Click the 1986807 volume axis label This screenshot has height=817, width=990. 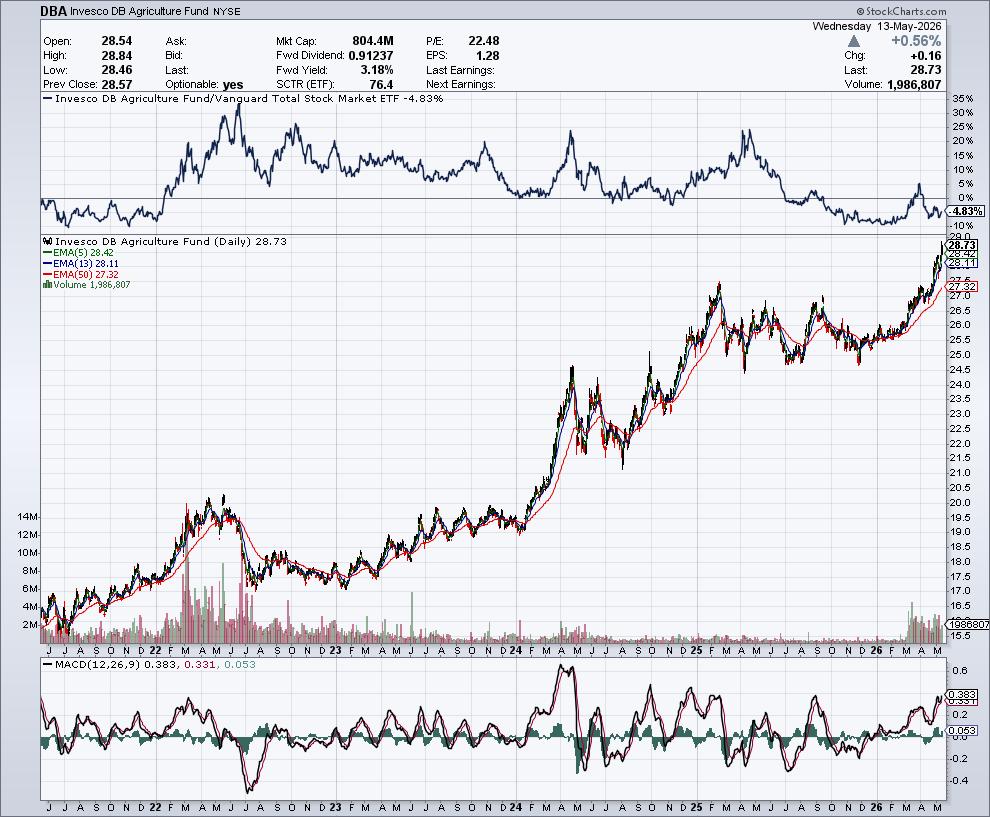point(969,624)
